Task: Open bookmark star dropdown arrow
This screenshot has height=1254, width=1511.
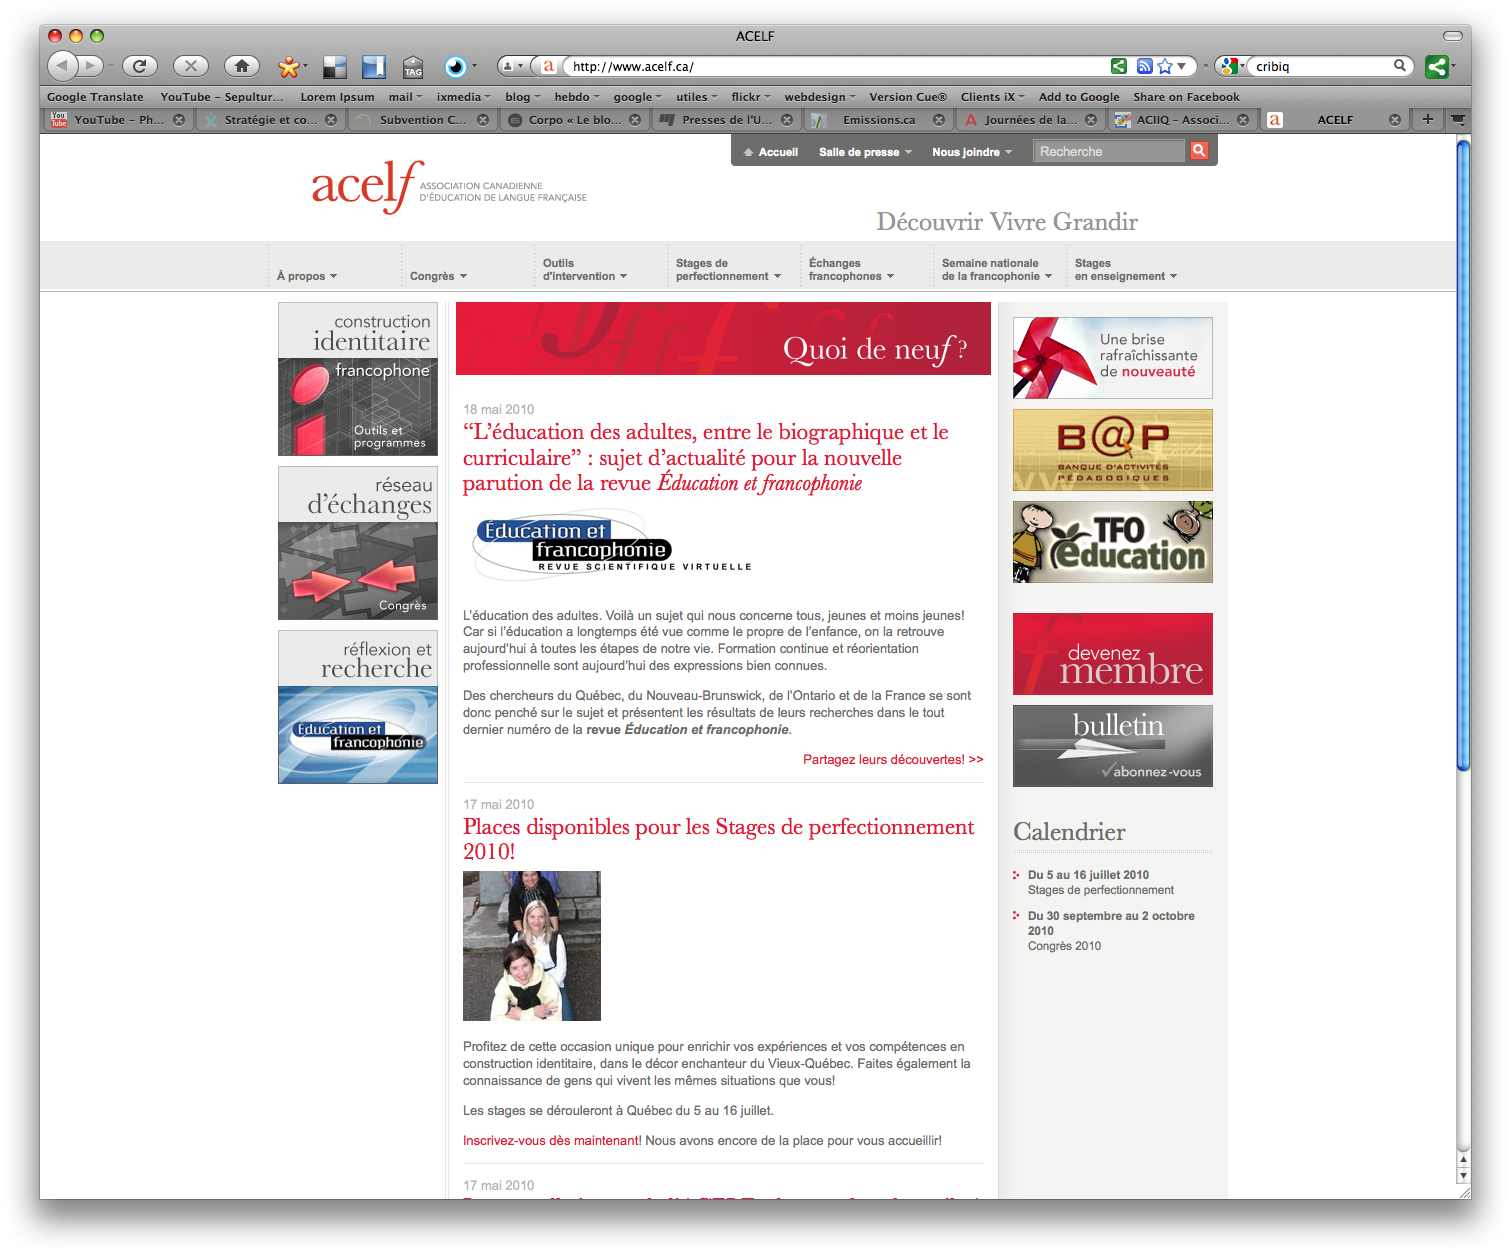Action: tap(1181, 66)
